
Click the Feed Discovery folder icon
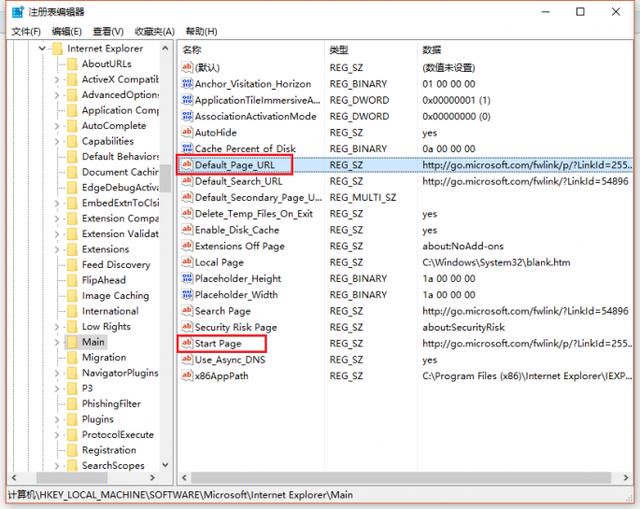pos(72,265)
